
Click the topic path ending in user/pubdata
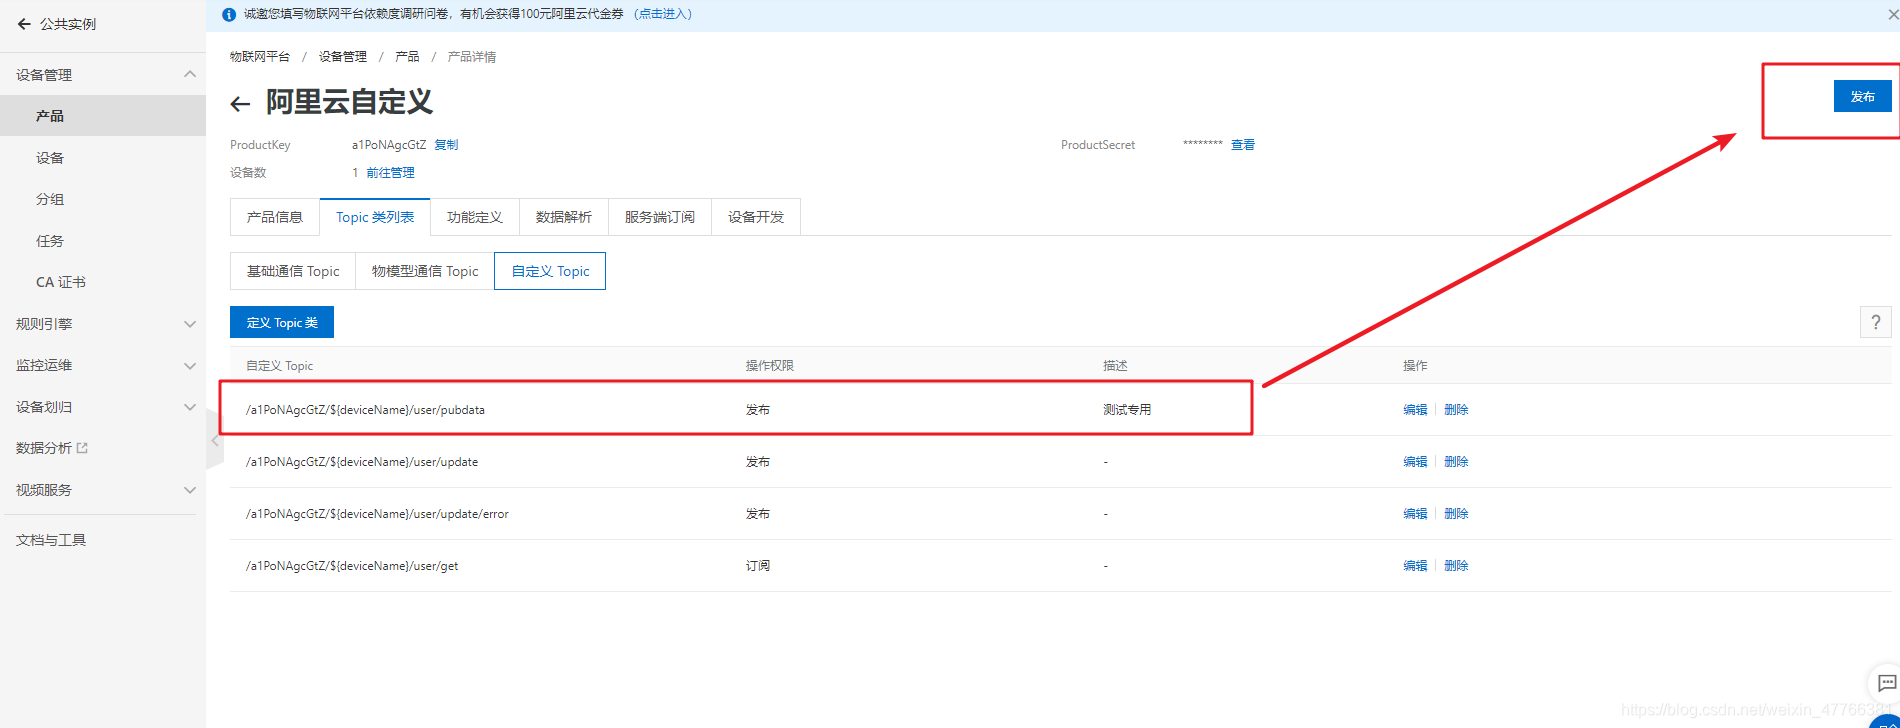[x=365, y=410]
